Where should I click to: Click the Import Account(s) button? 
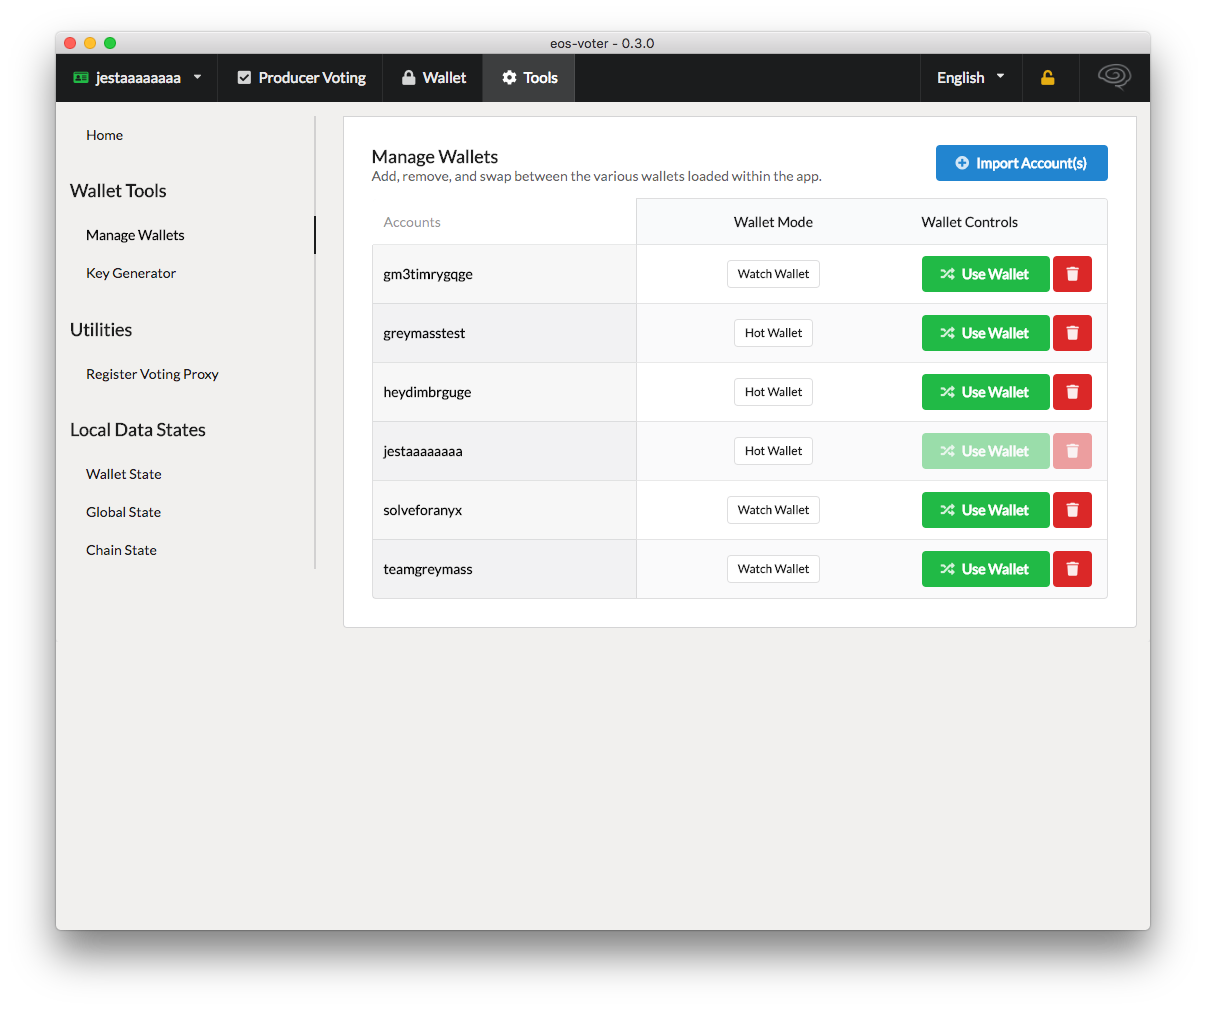(x=1021, y=163)
